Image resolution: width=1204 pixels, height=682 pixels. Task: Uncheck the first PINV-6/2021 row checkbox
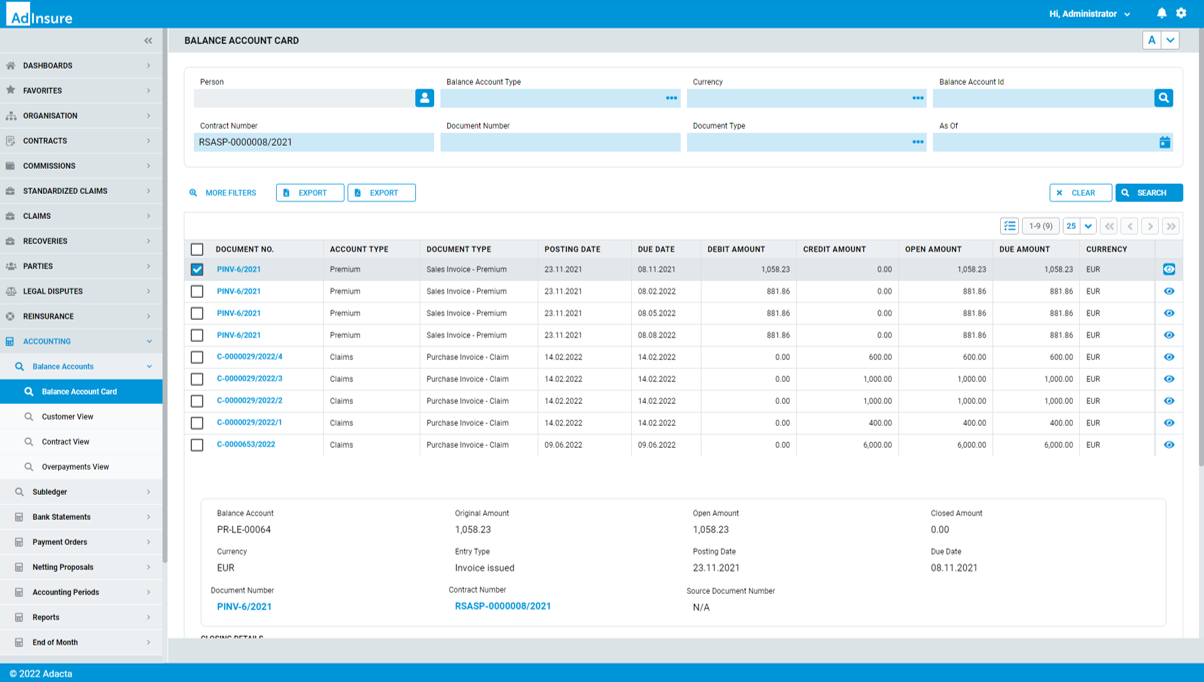pyautogui.click(x=197, y=270)
